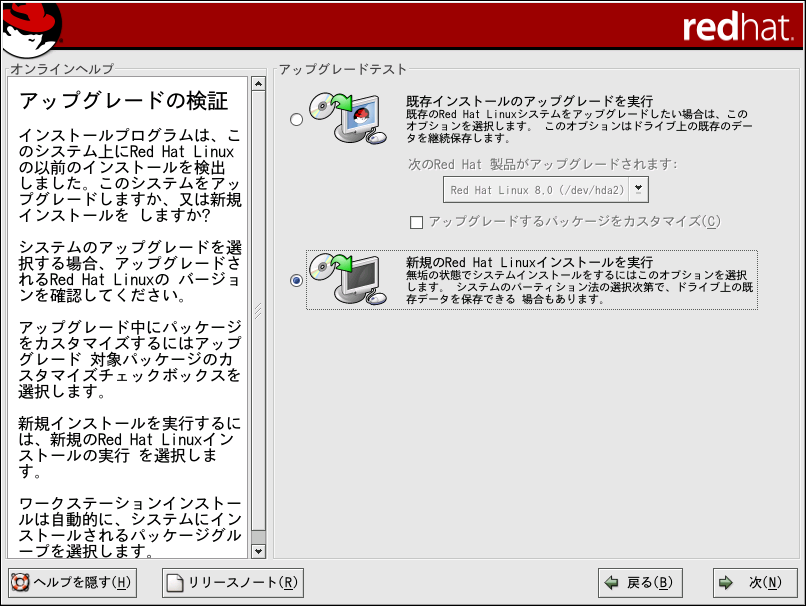Click the redhat wordmark in the header
Screen dimensions: 806x606
[x=738, y=27]
